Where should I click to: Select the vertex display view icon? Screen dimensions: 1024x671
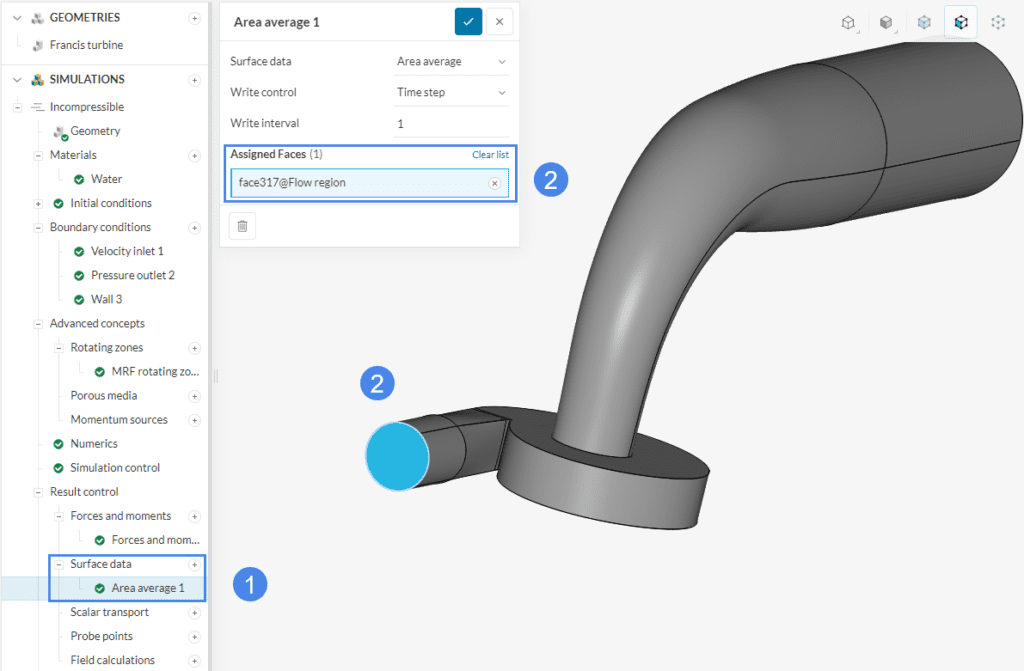[997, 23]
